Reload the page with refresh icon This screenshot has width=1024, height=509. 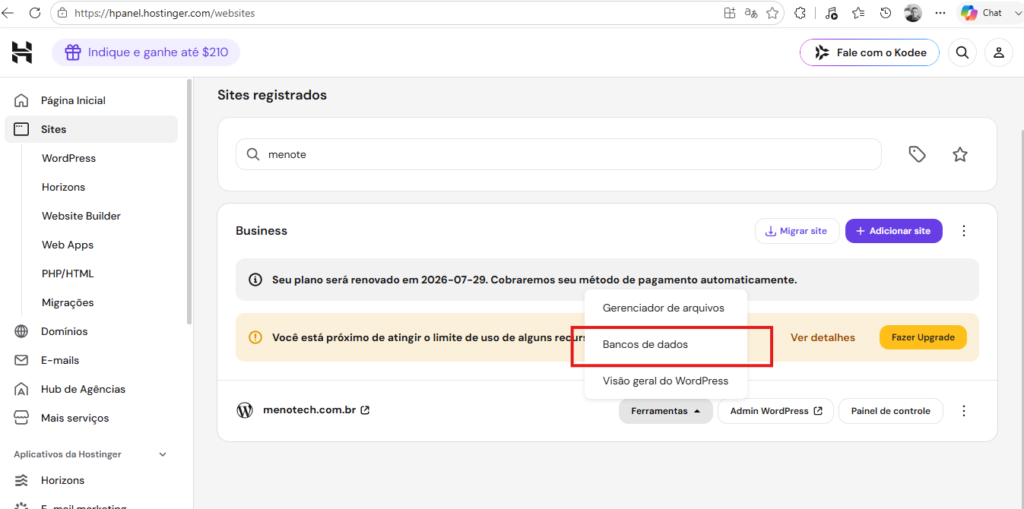(35, 12)
